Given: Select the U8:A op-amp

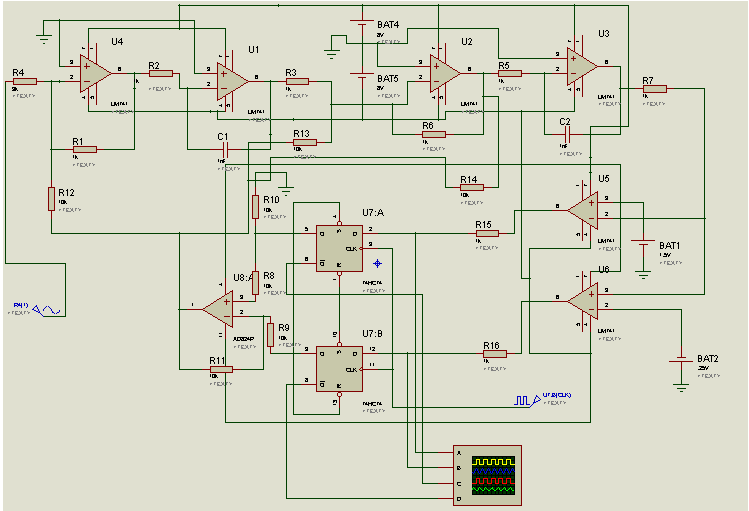Looking at the screenshot, I should pyautogui.click(x=218, y=308).
